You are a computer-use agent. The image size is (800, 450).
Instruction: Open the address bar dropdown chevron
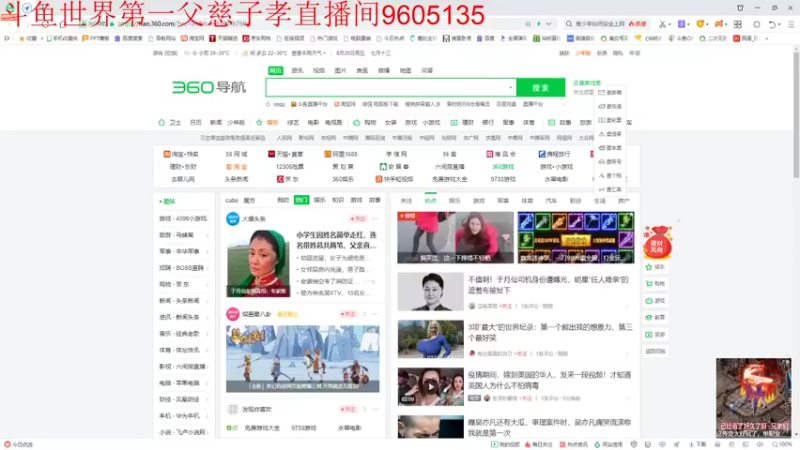[x=548, y=24]
